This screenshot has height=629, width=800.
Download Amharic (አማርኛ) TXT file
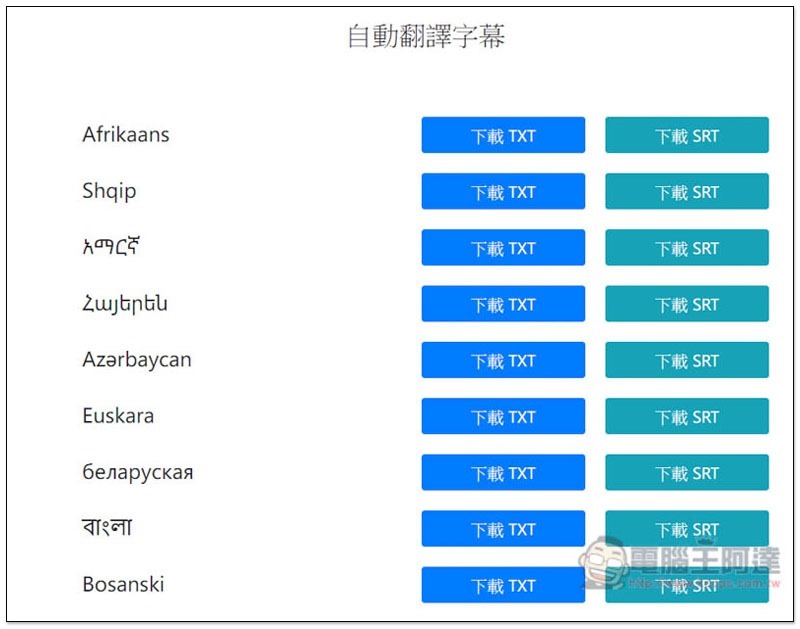coord(503,247)
